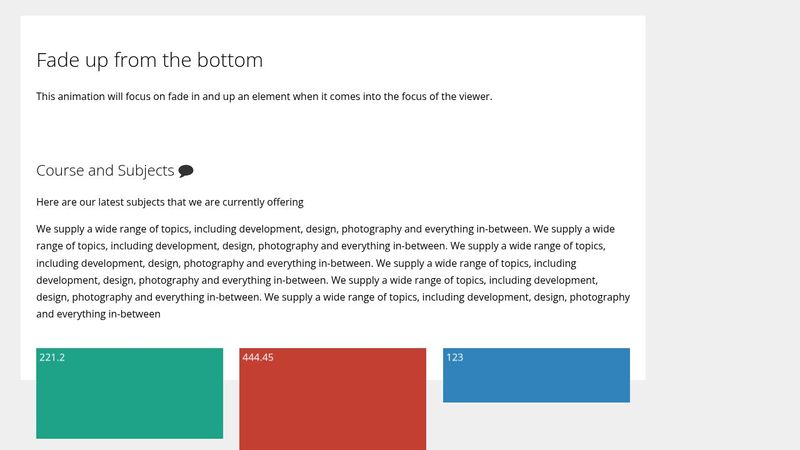Select the green box labeled 221.2
This screenshot has width=800, height=450.
coord(130,393)
